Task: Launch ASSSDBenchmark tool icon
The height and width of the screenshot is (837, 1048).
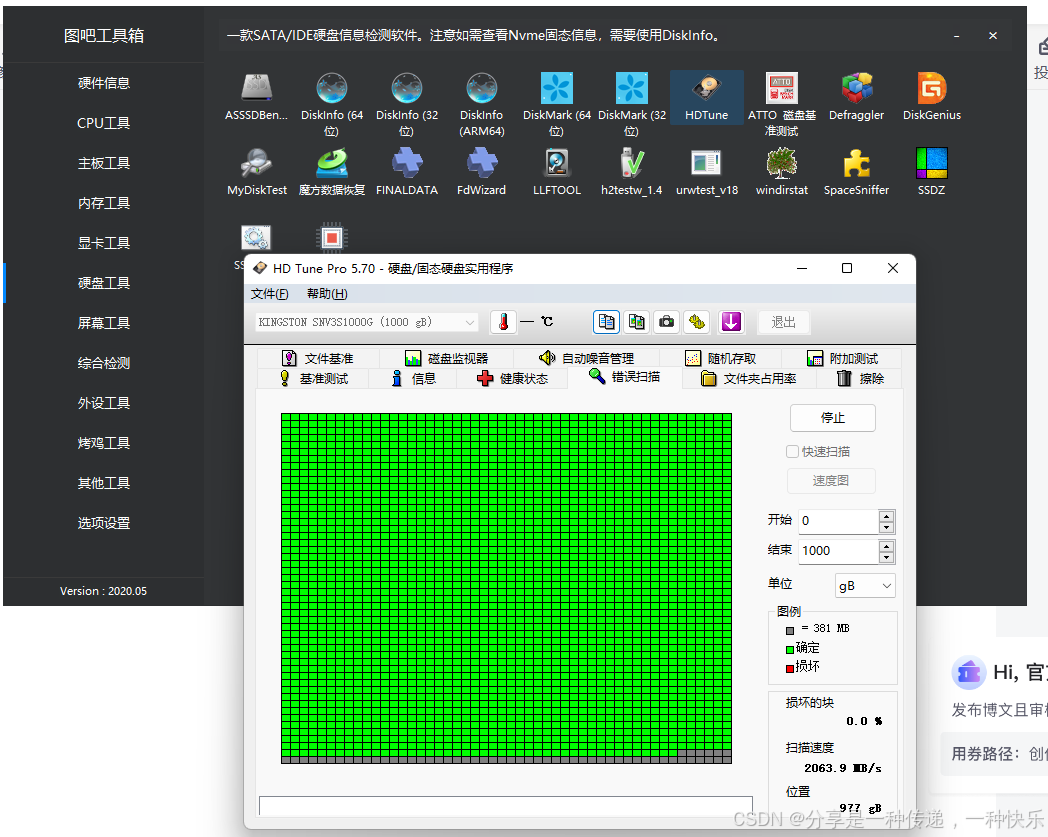Action: [x=257, y=88]
